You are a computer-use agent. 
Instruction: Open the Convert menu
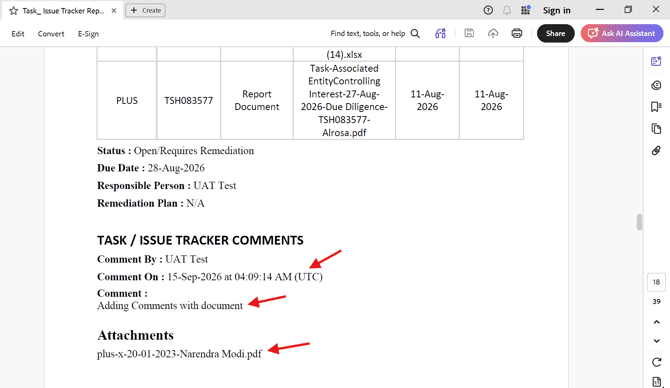51,34
